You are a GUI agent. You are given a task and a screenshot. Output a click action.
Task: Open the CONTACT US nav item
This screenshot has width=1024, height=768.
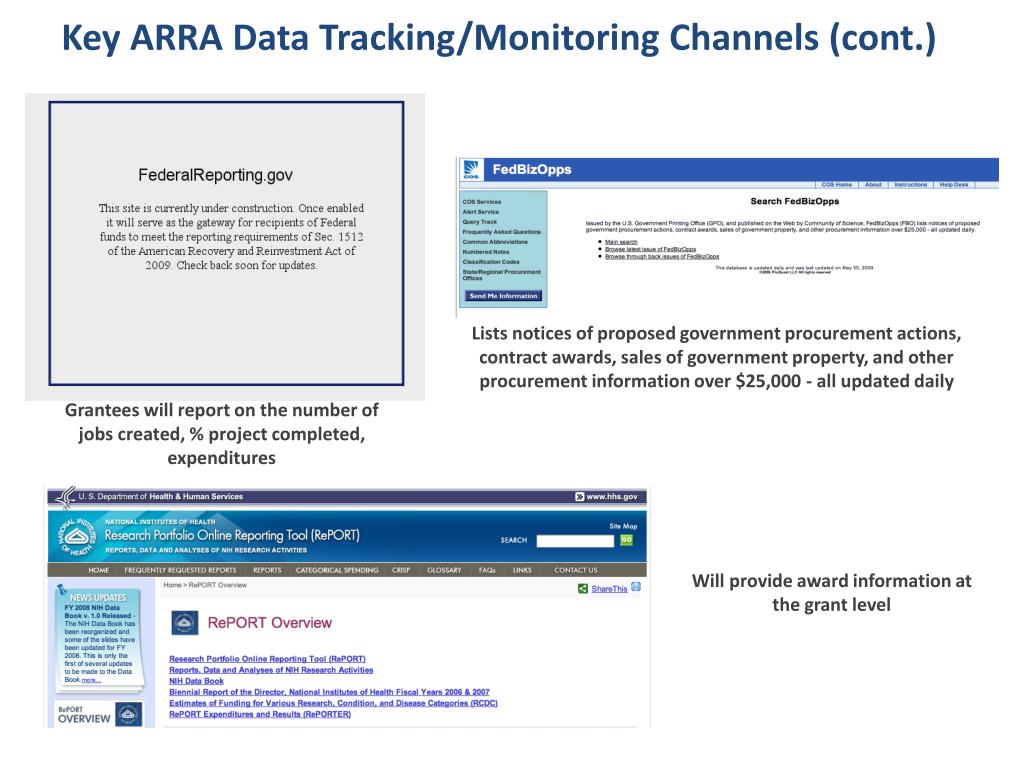click(576, 570)
